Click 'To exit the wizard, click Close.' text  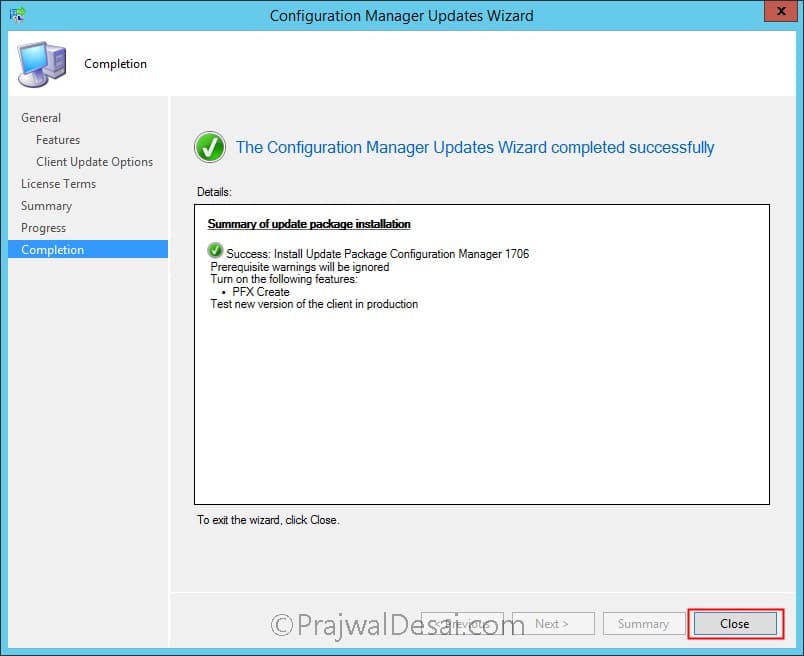[268, 520]
